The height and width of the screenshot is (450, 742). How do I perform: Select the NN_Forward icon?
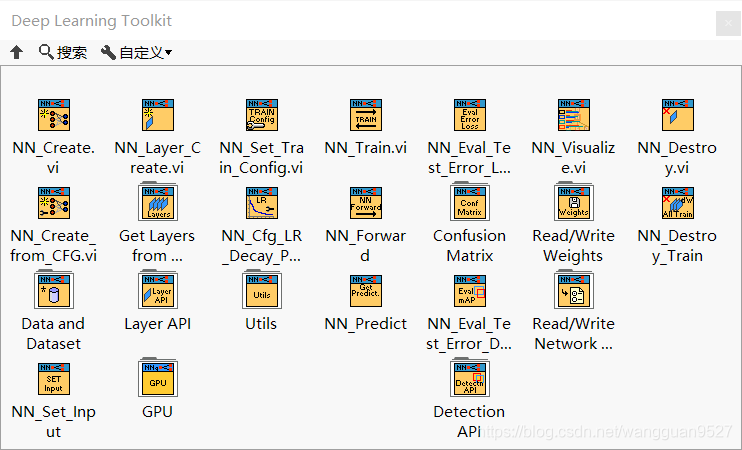point(366,203)
